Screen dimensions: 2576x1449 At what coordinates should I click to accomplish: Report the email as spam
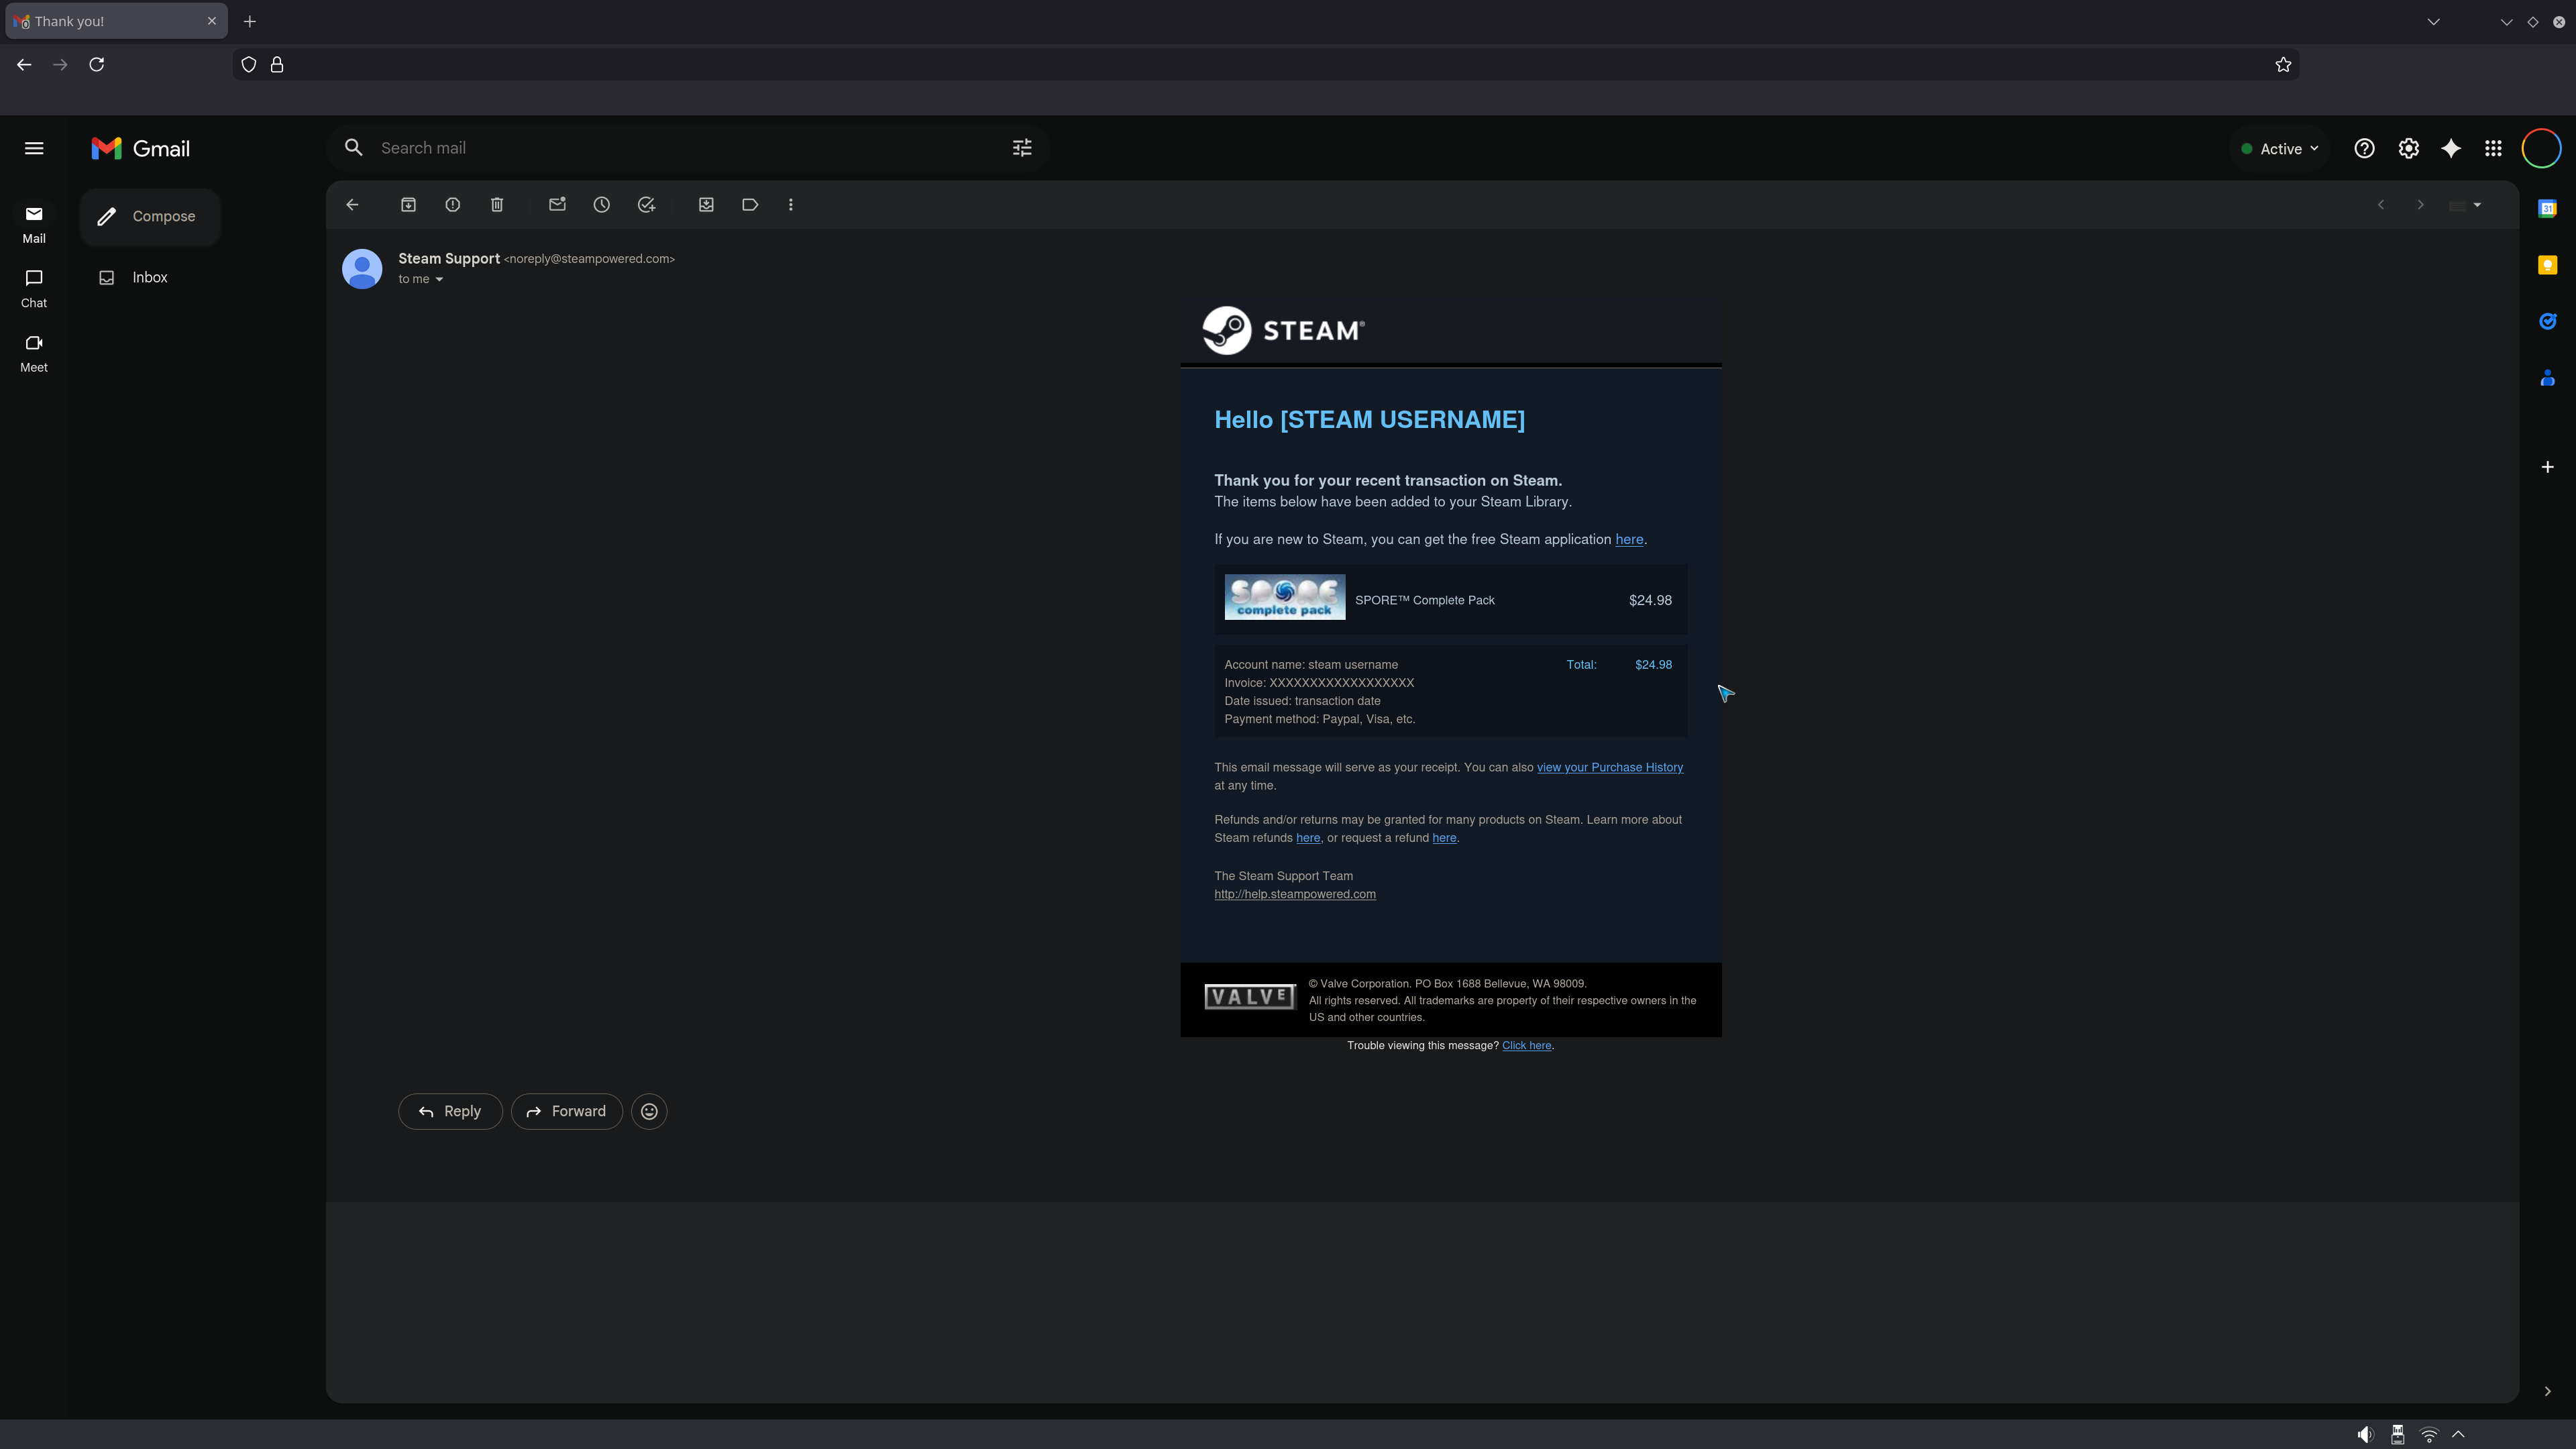pos(453,205)
